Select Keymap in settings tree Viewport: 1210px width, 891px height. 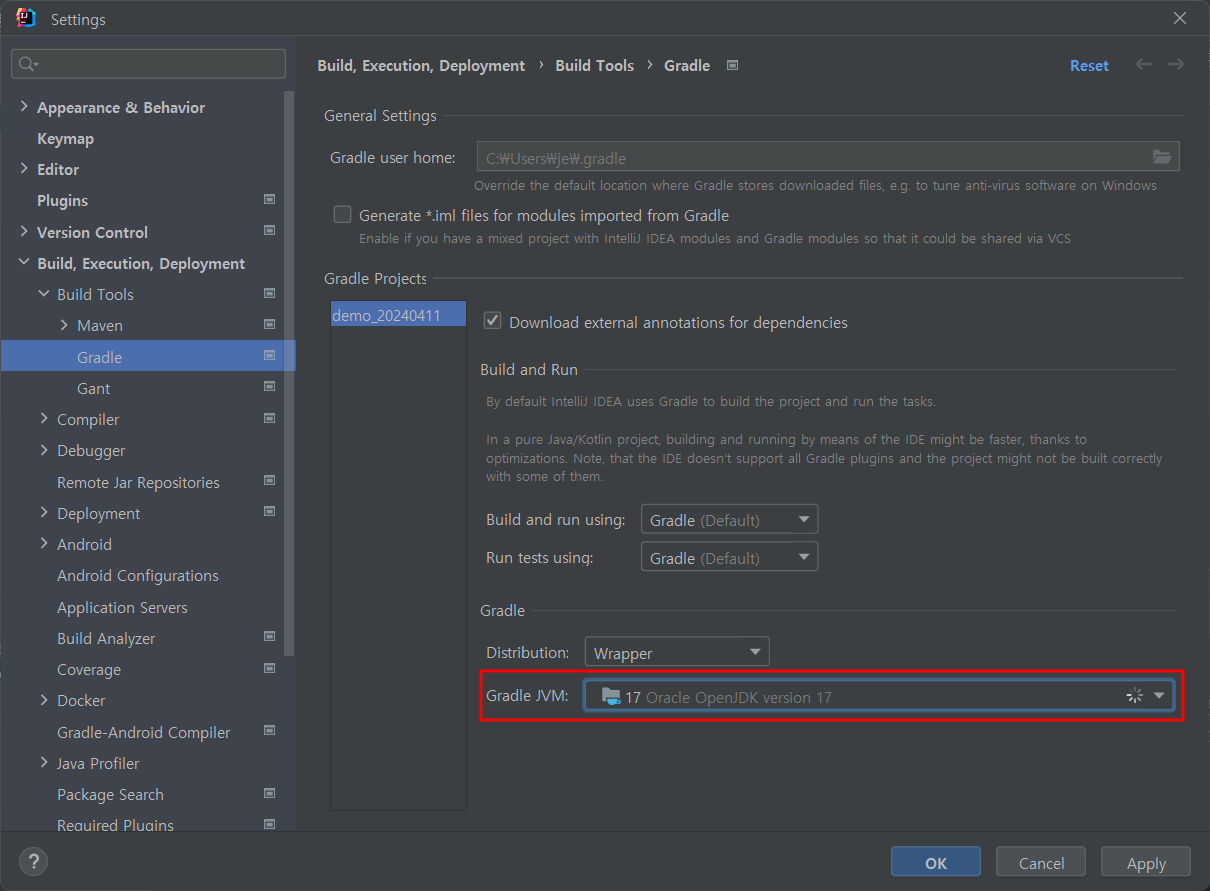(x=65, y=138)
